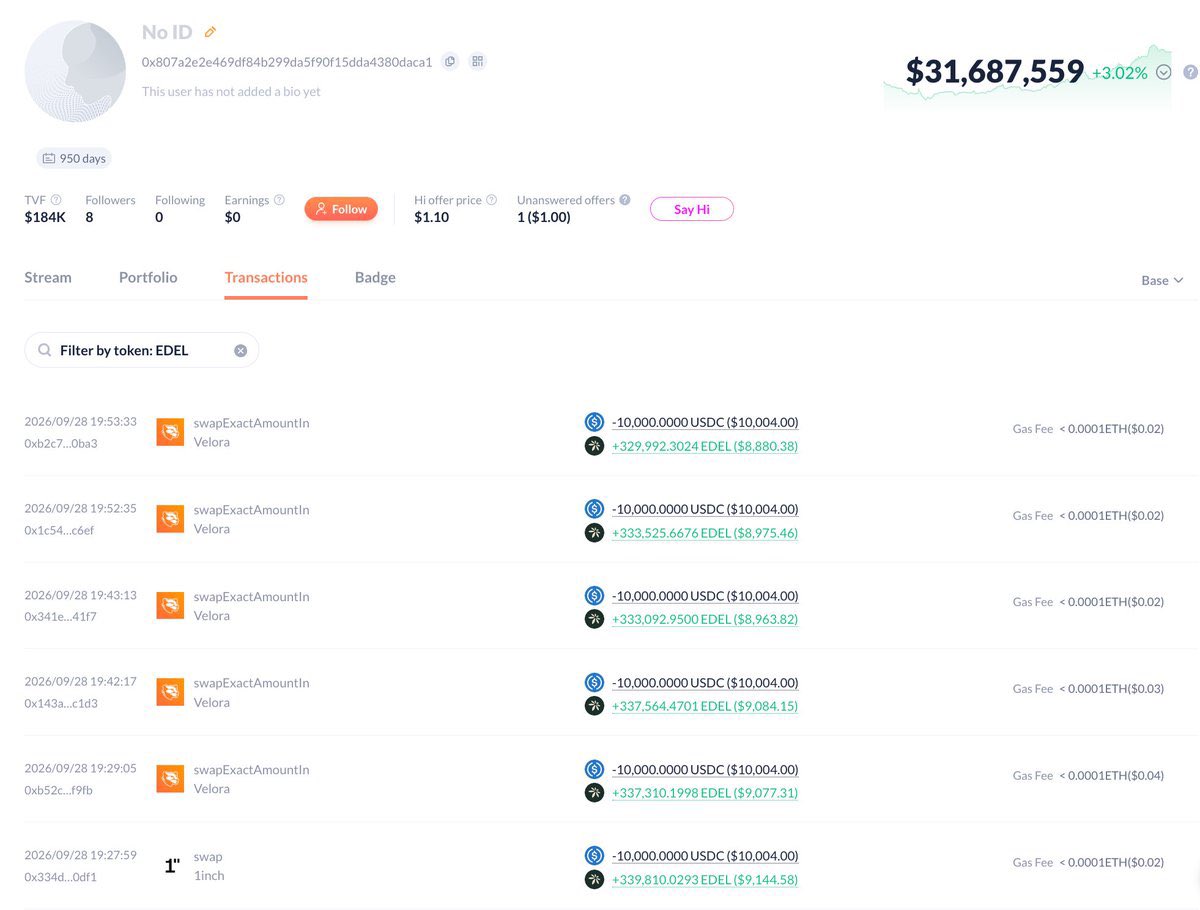
Task: Open +333,525.6676 EDEL amount link
Action: pos(705,533)
